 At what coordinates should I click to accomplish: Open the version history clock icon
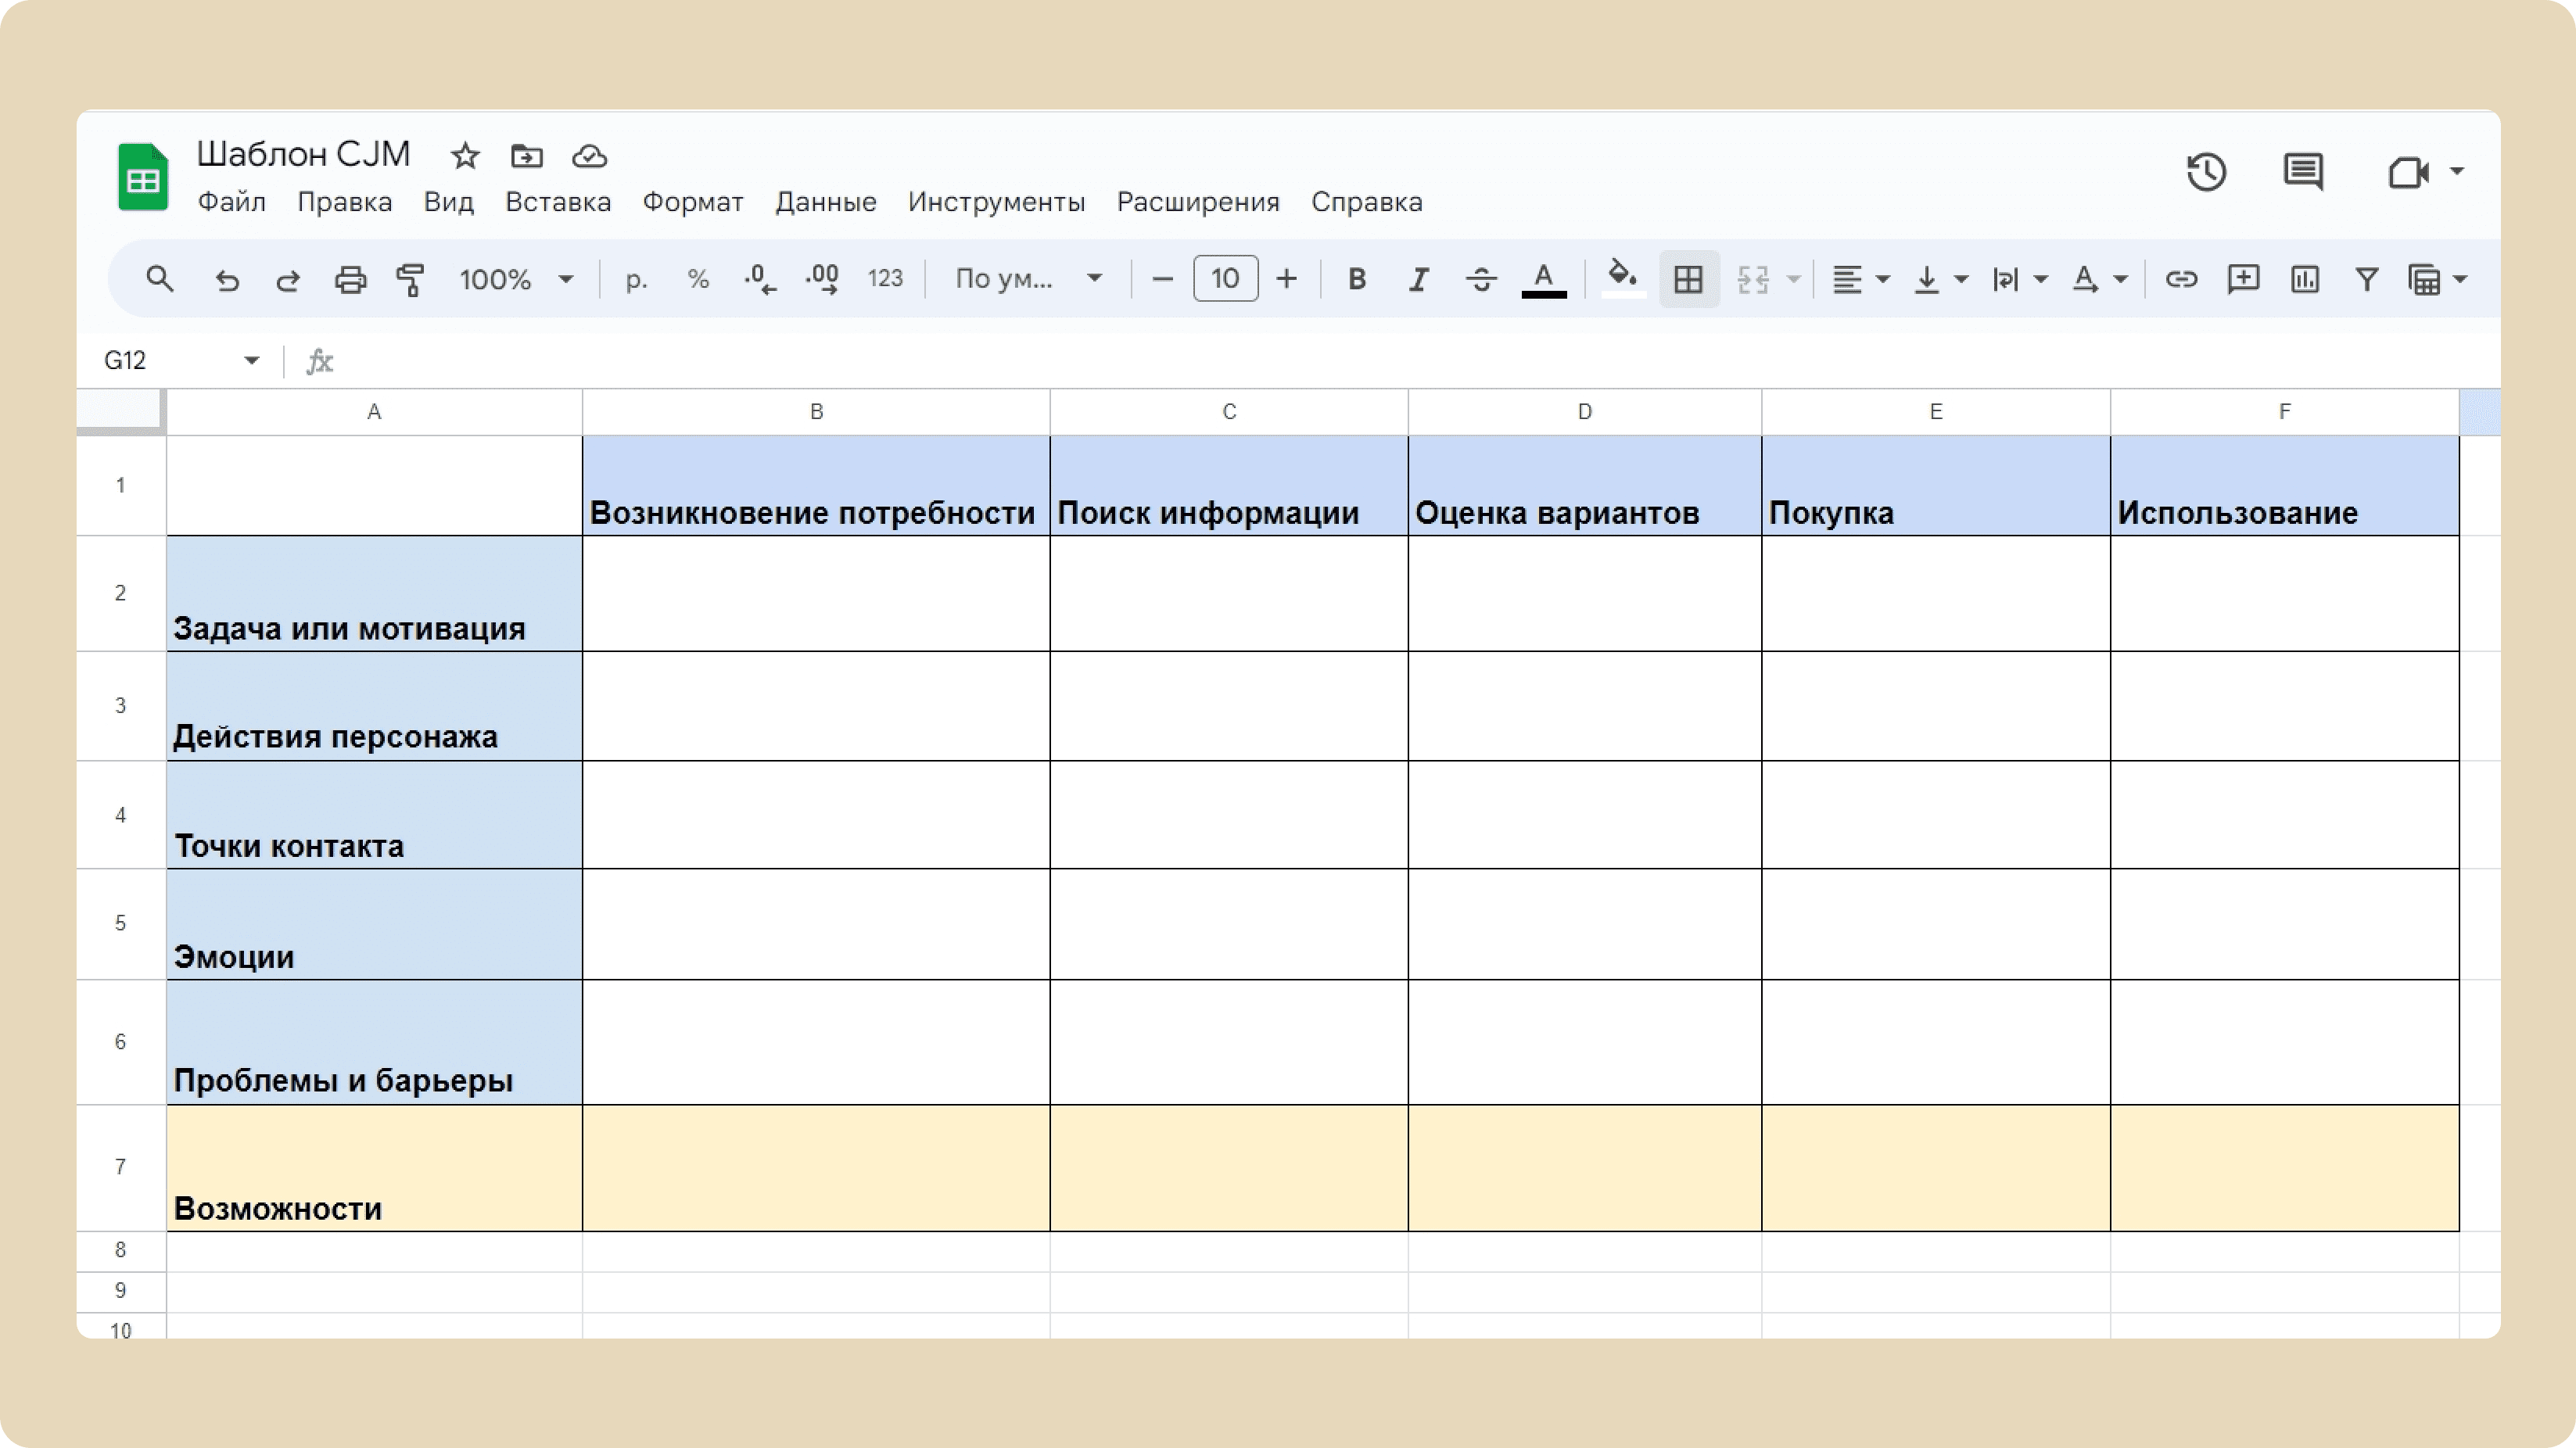coord(2206,172)
